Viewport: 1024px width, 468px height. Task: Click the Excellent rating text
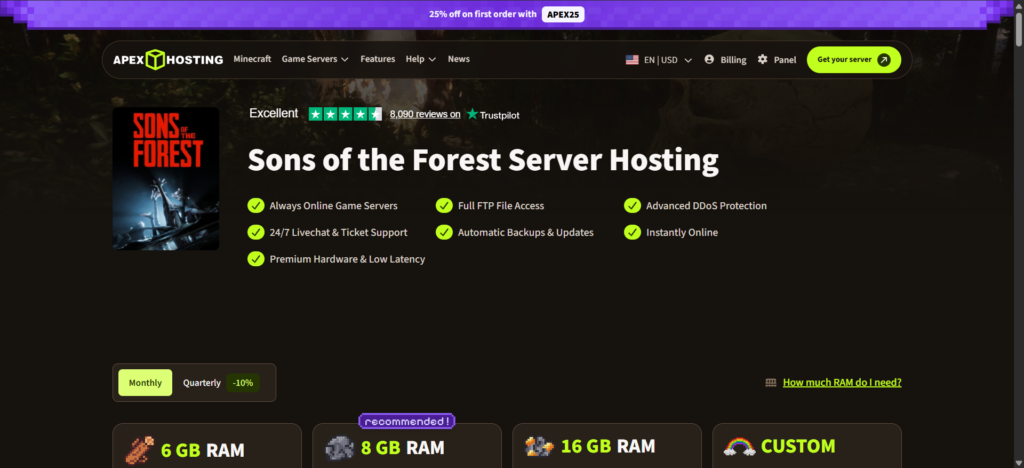point(274,114)
